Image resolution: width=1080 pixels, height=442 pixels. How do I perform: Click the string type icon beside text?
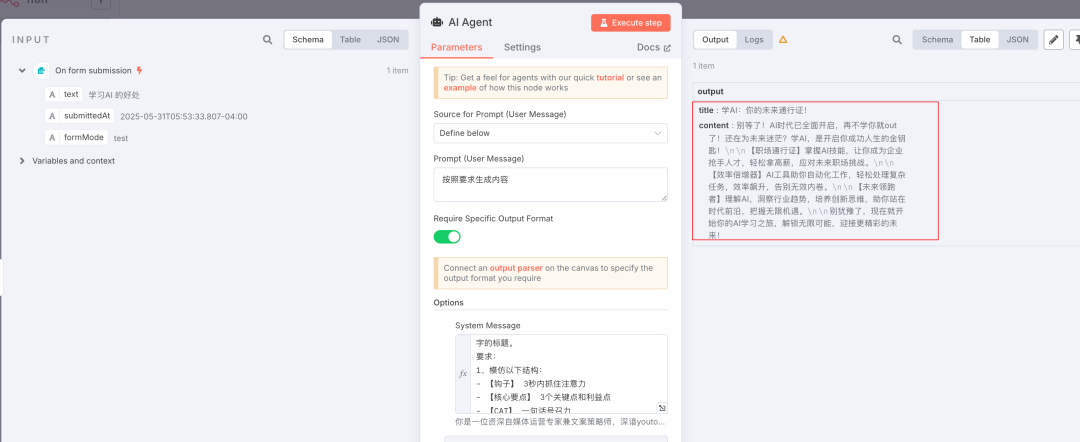52,94
